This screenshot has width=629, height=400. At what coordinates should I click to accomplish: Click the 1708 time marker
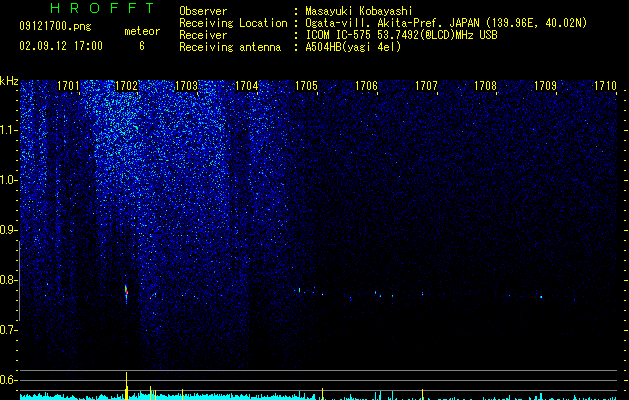click(x=485, y=86)
